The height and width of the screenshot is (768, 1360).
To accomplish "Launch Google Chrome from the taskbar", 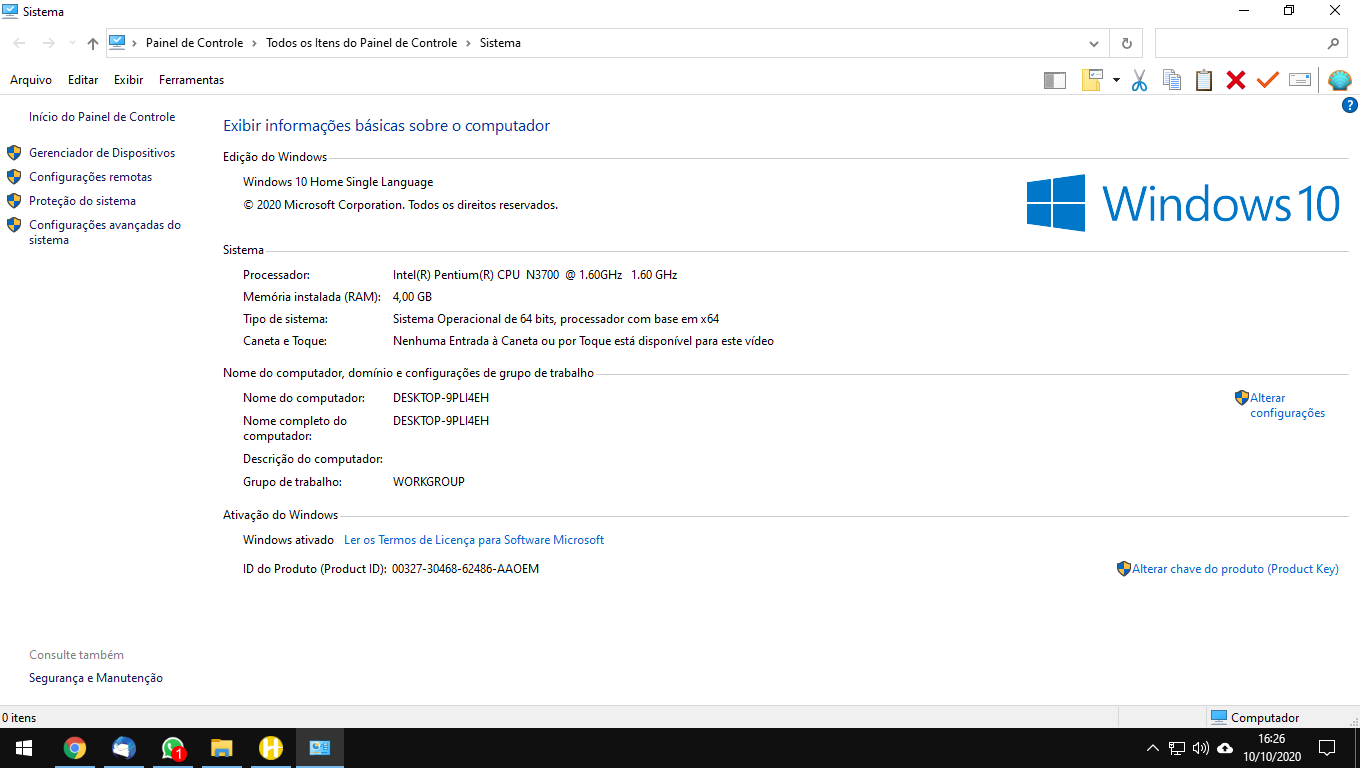I will [x=74, y=748].
